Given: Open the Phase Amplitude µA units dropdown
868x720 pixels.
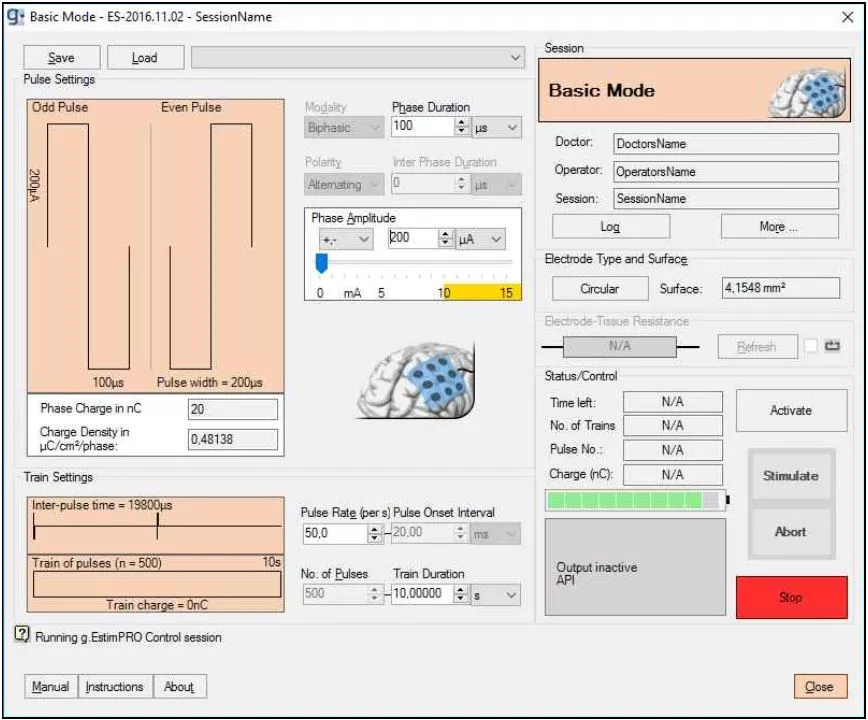Looking at the screenshot, I should (x=479, y=238).
